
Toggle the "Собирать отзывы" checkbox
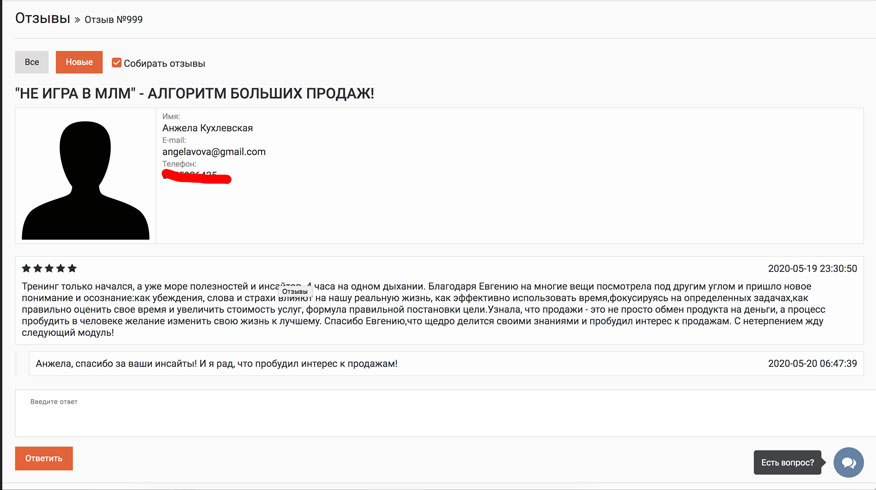point(116,63)
